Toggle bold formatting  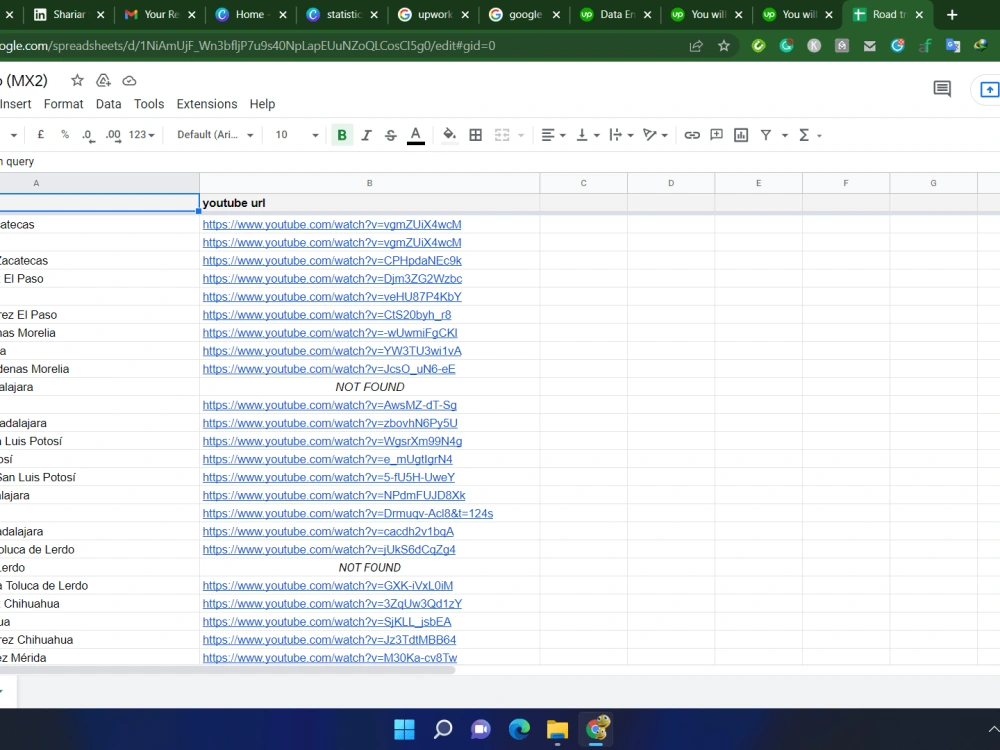click(342, 135)
